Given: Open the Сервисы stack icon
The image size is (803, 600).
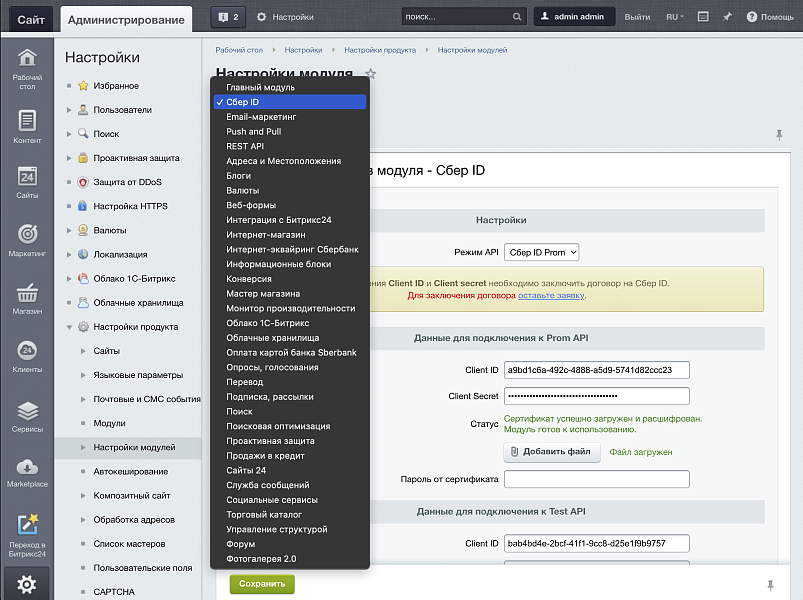Looking at the screenshot, I should pos(27,414).
